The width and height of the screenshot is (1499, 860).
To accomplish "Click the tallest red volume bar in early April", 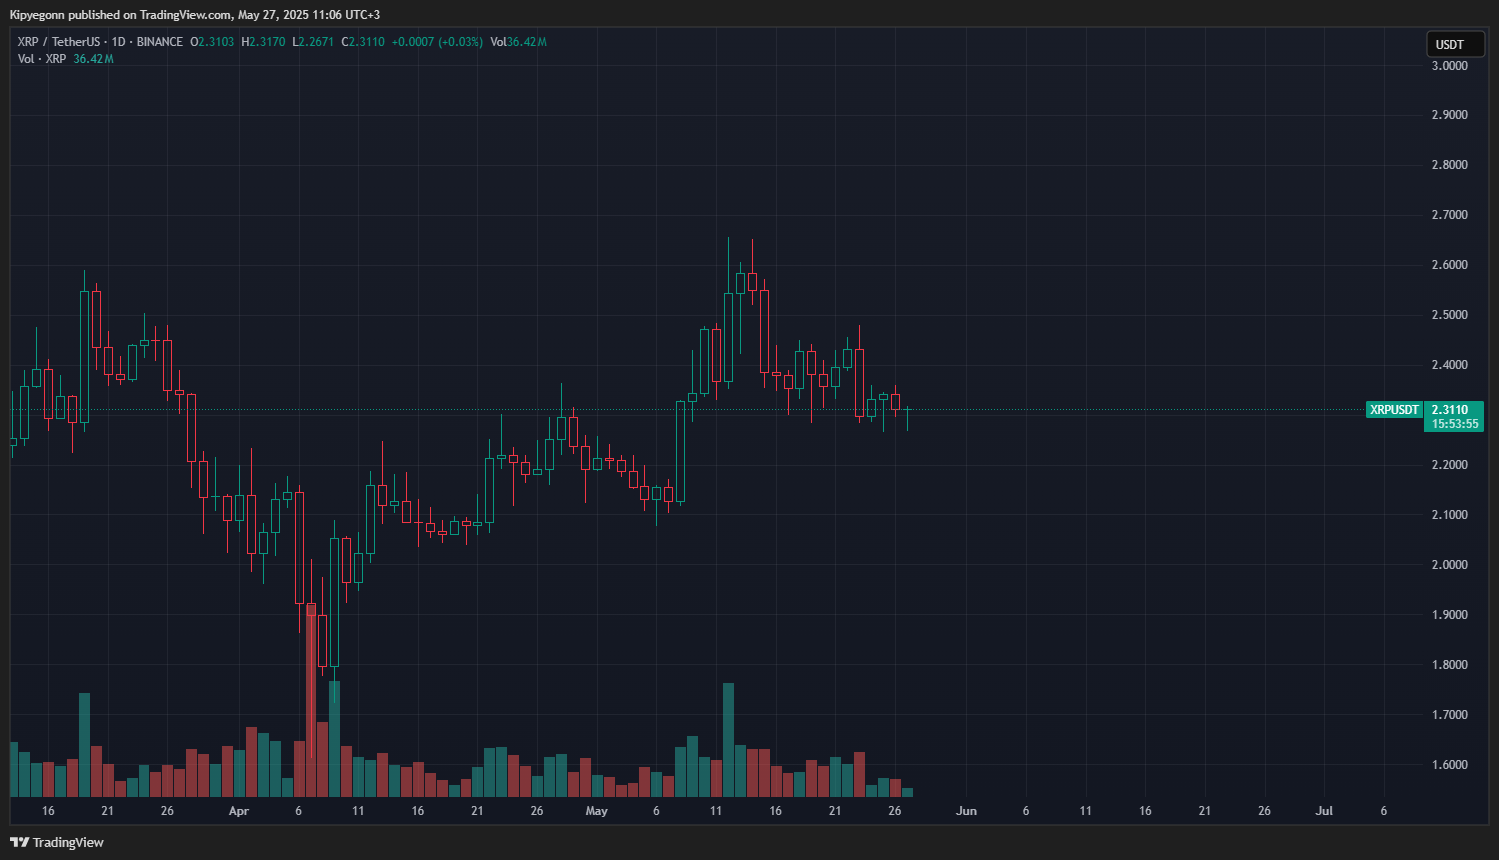I will click(311, 700).
